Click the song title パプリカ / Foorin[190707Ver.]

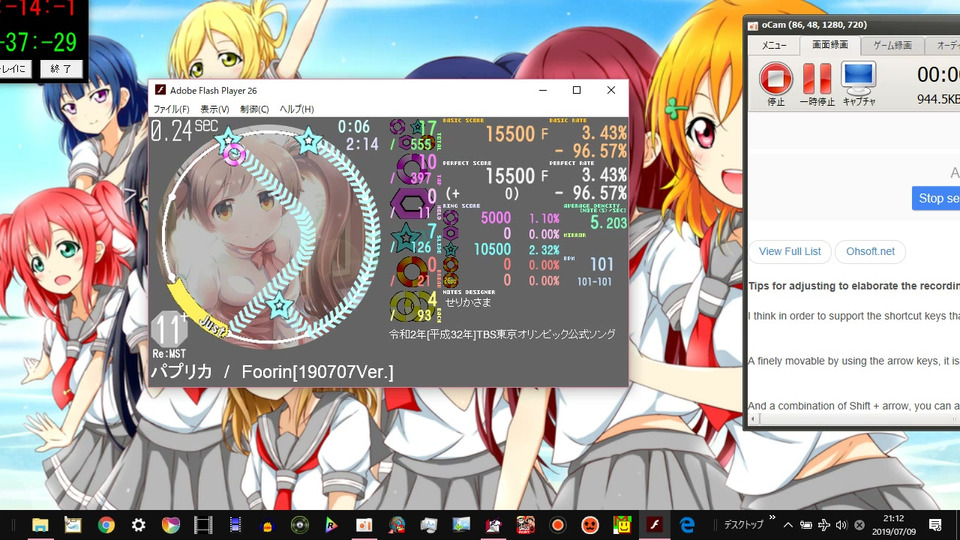coord(273,372)
